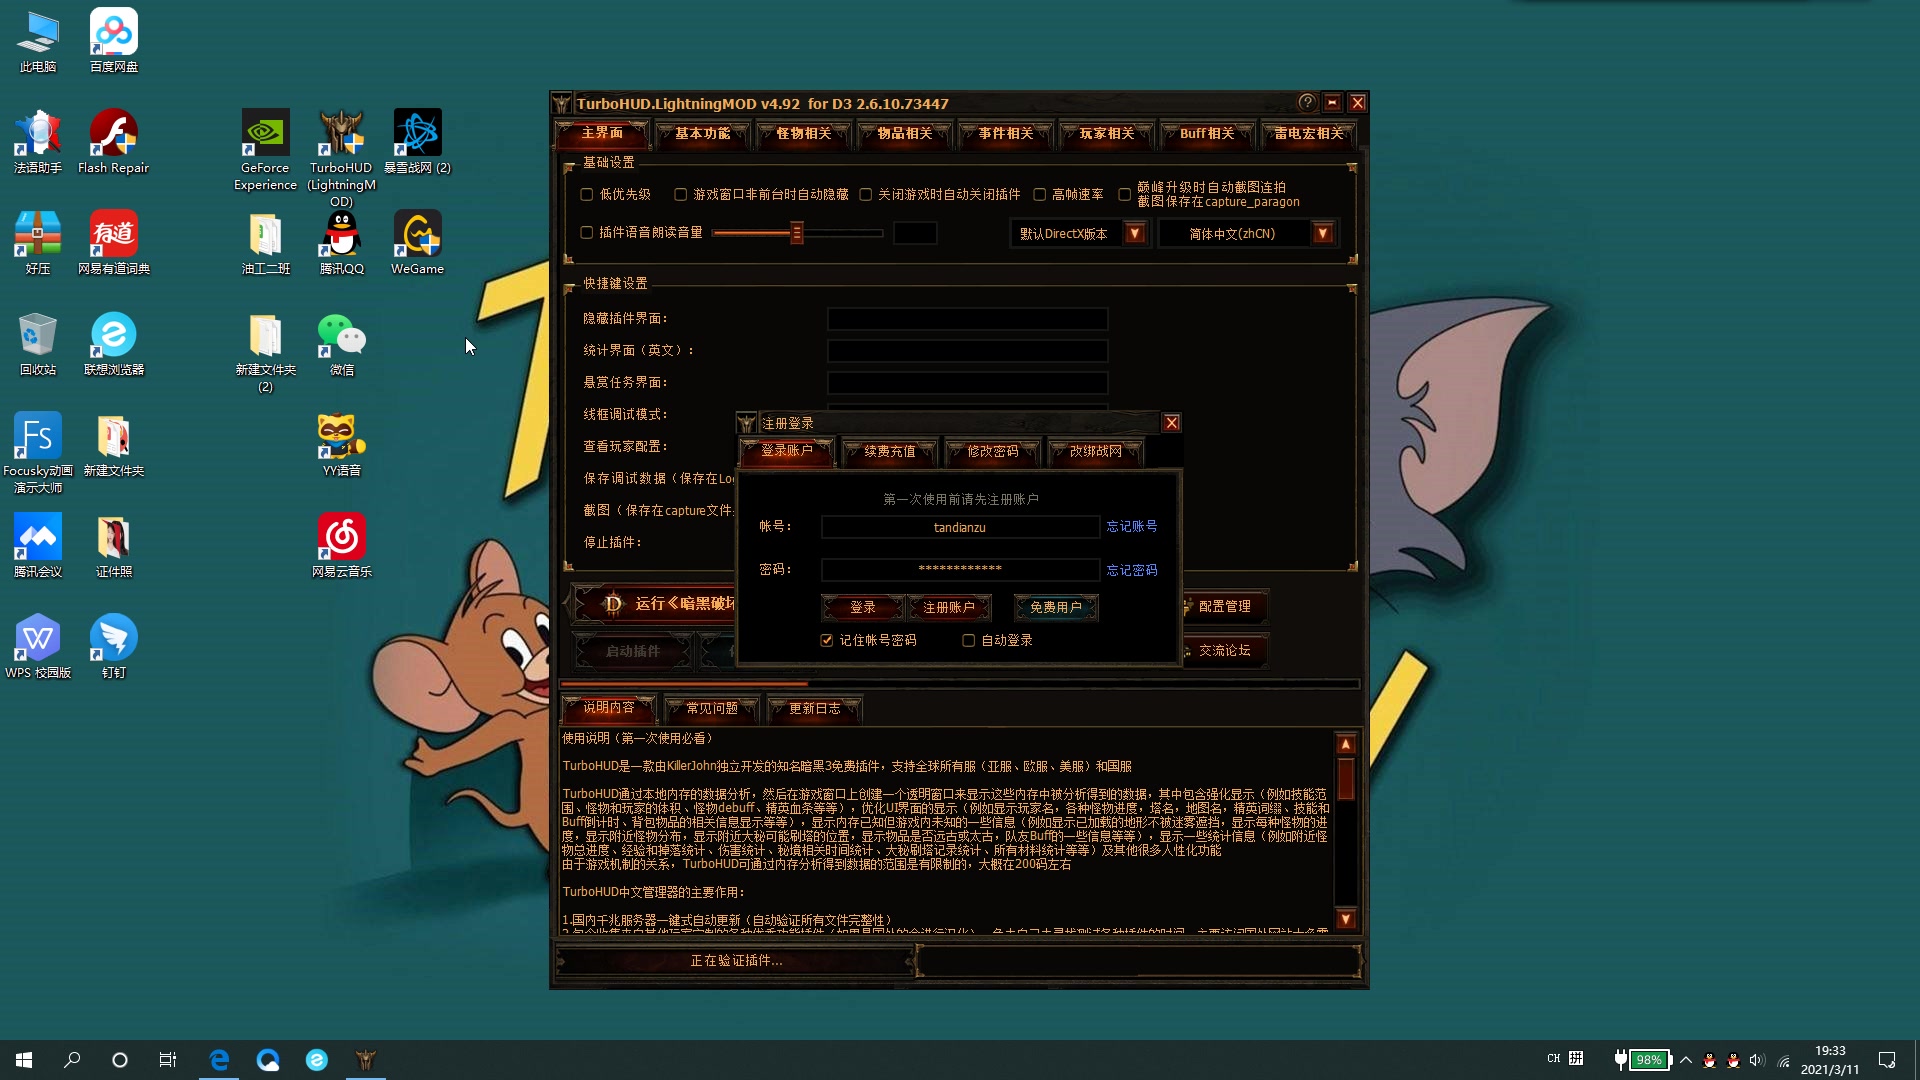Open TurboHUD LightningMOD desktop shortcut
This screenshot has height=1080, width=1920.
[x=342, y=158]
